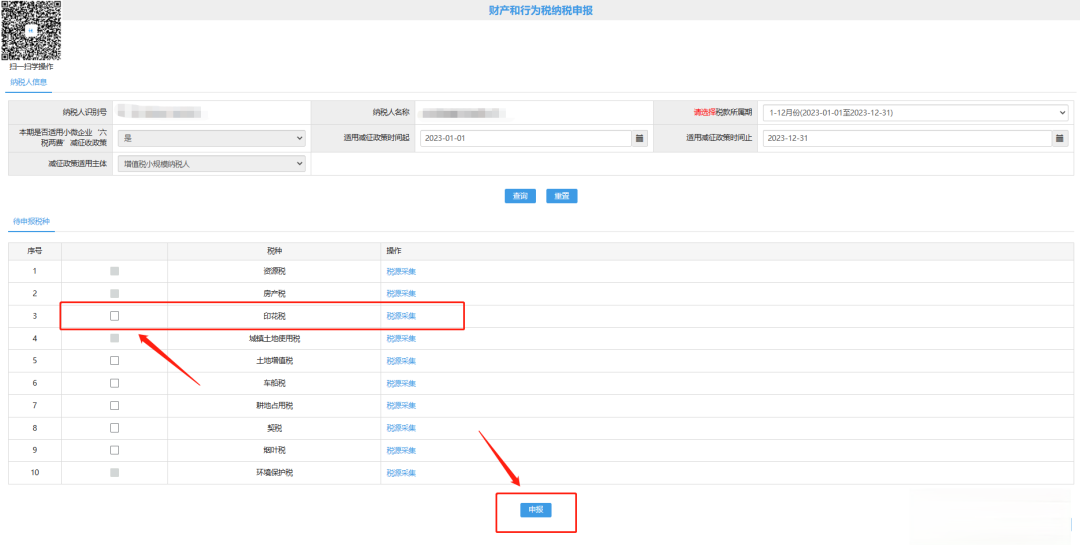This screenshot has width=1080, height=552.
Task: Open 税源采集 link for 车船税
Action: pos(401,383)
